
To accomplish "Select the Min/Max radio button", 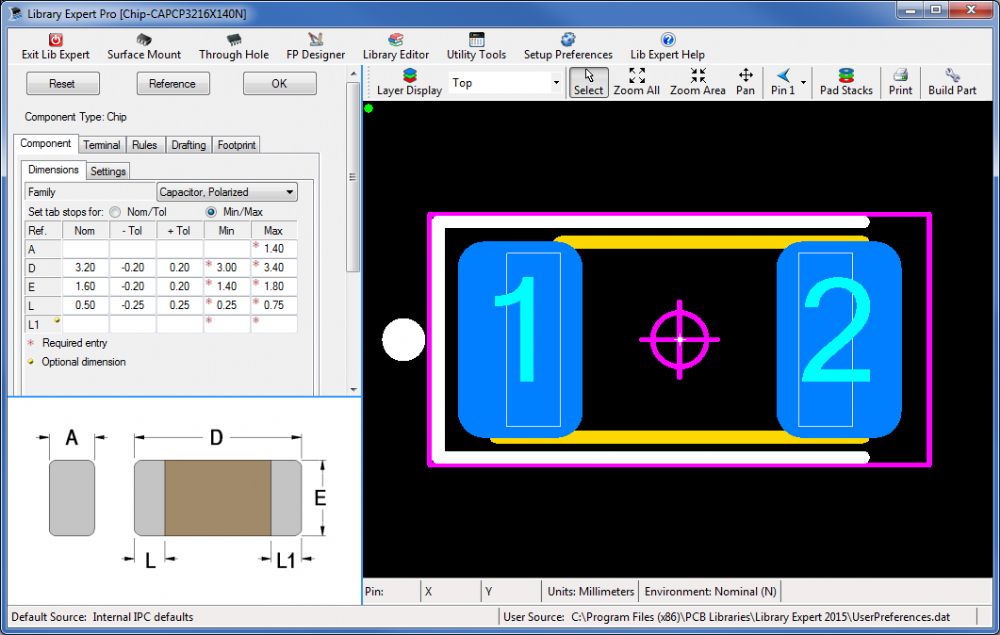I will (x=211, y=212).
